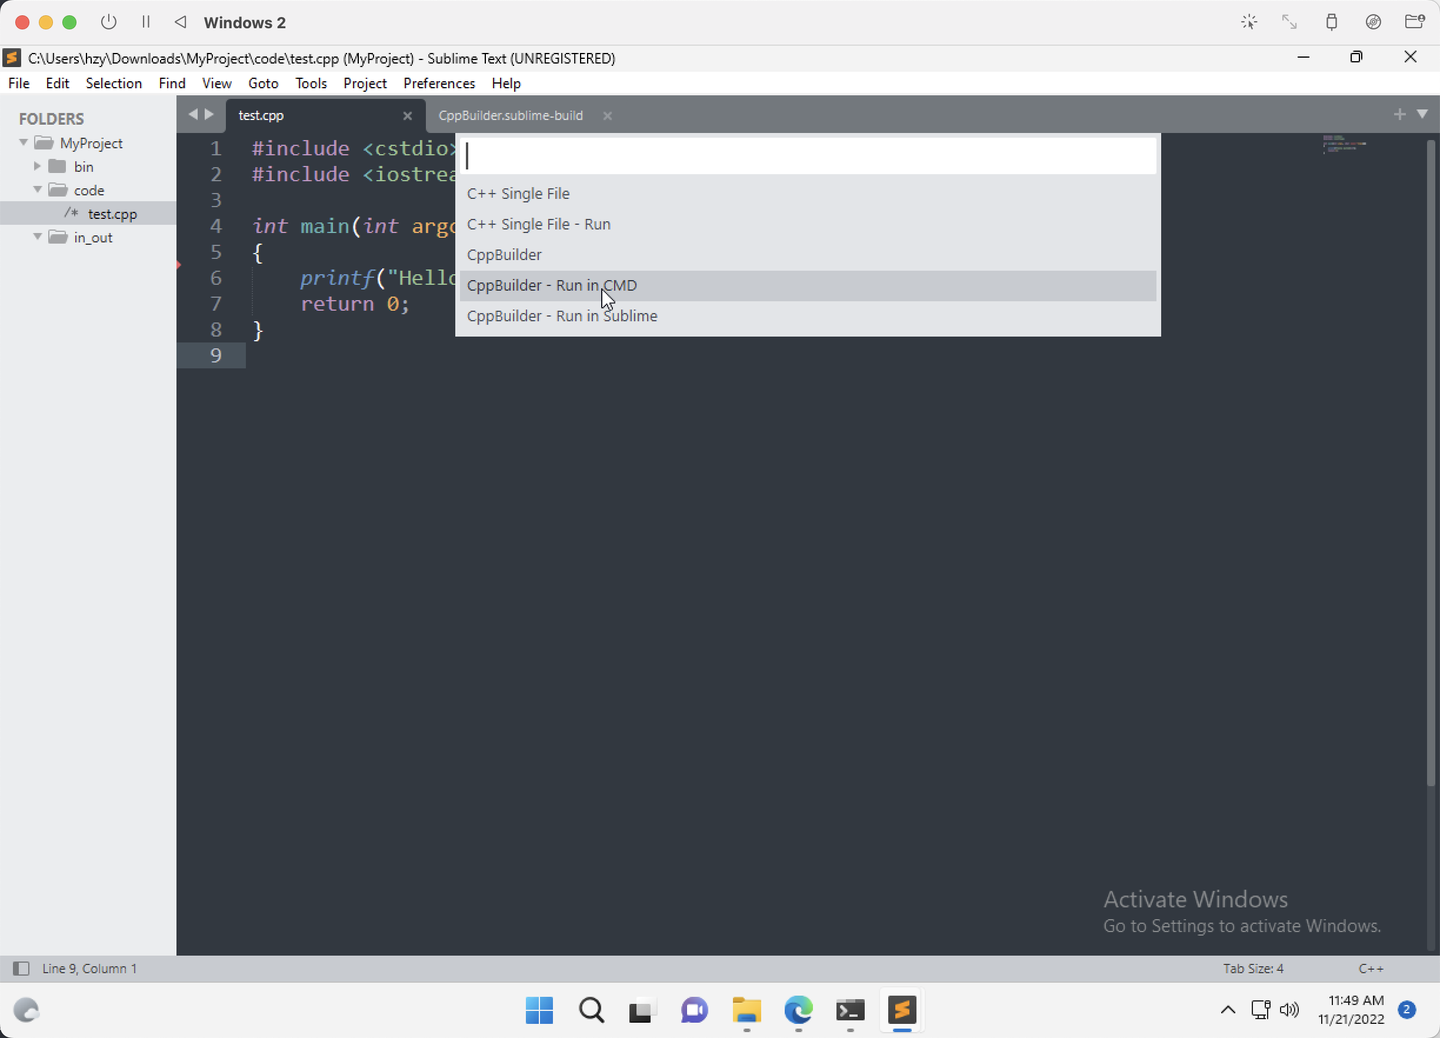Select the CppBuilder - Run in CMD build option
Image resolution: width=1440 pixels, height=1038 pixels.
click(552, 285)
